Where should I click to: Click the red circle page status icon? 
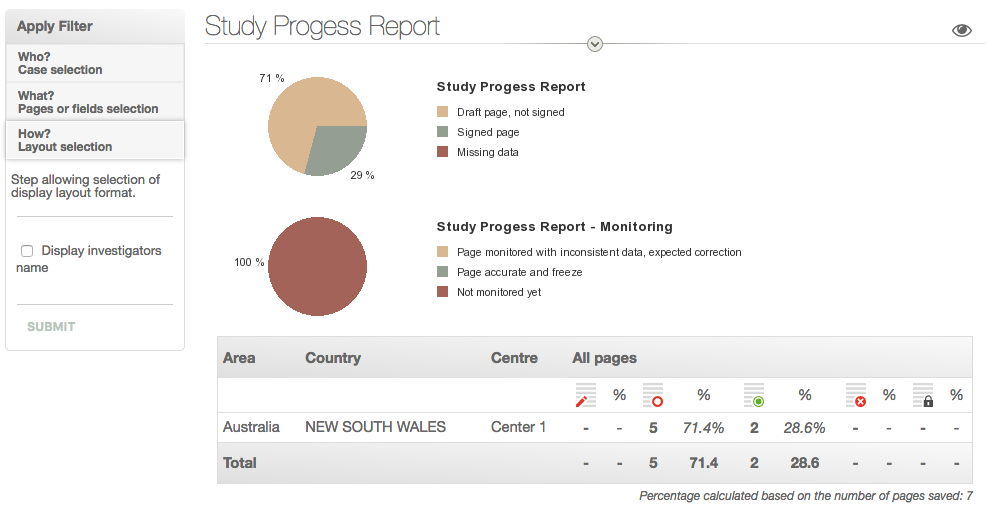coord(653,395)
